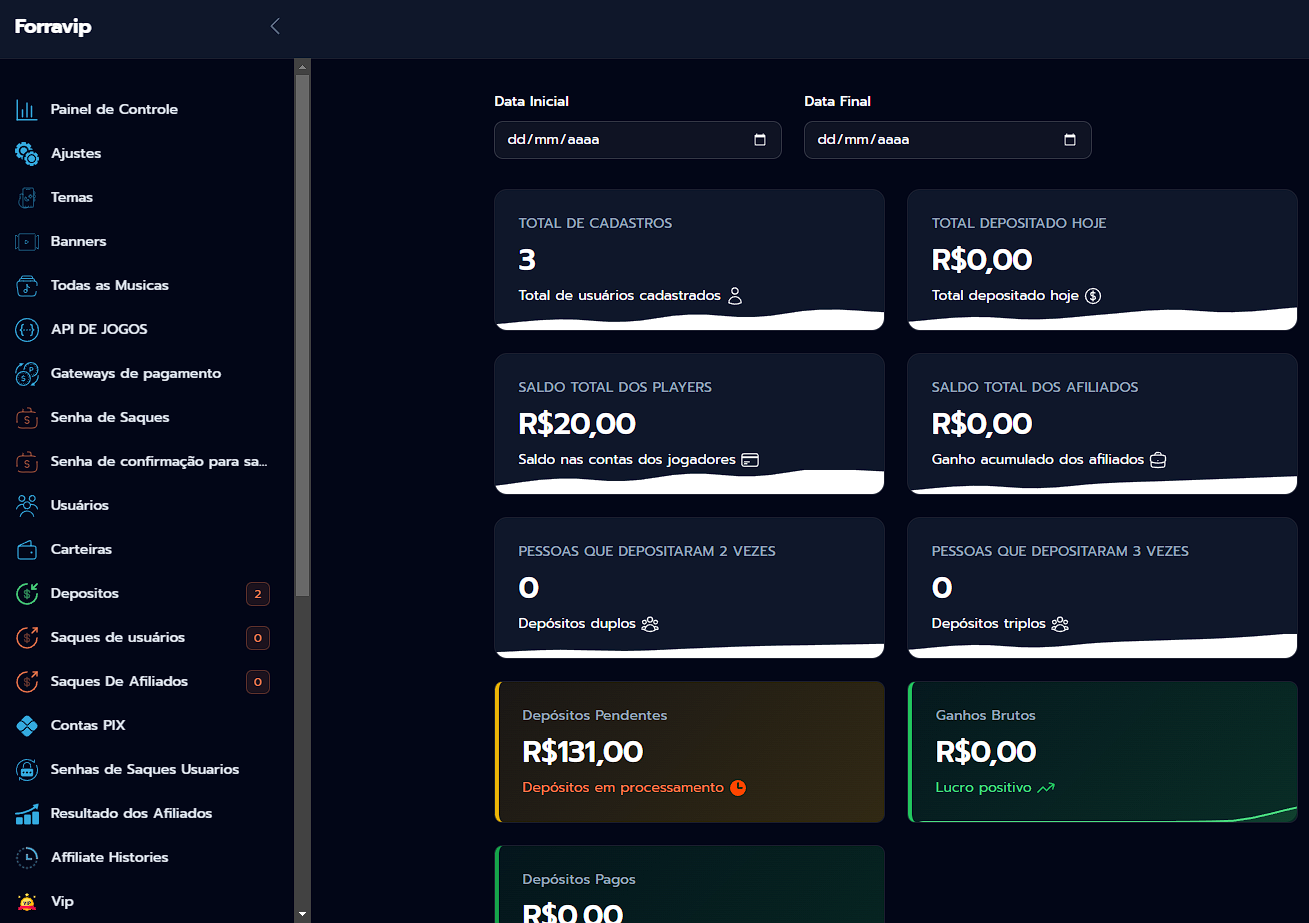Click the R$20,00 player balance value

[x=577, y=424]
